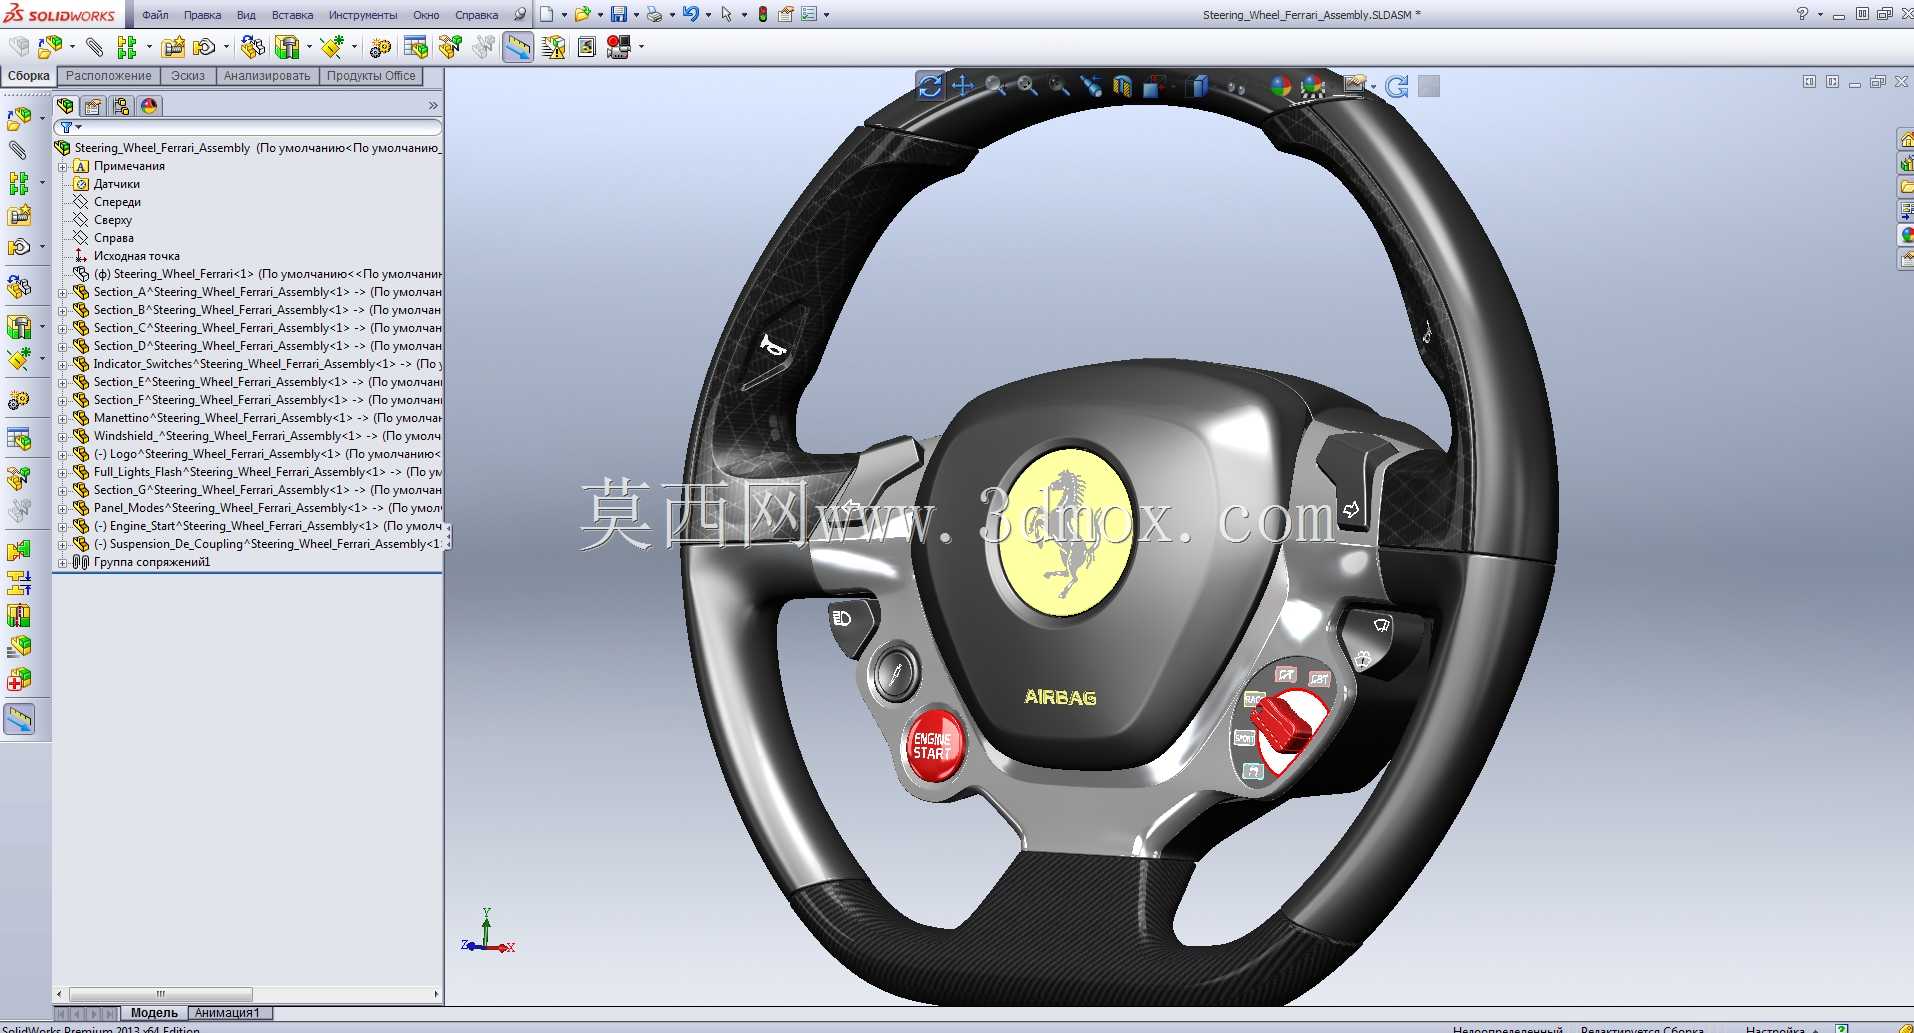Click the Print icon in title toolbar
The width and height of the screenshot is (1914, 1033).
654,14
